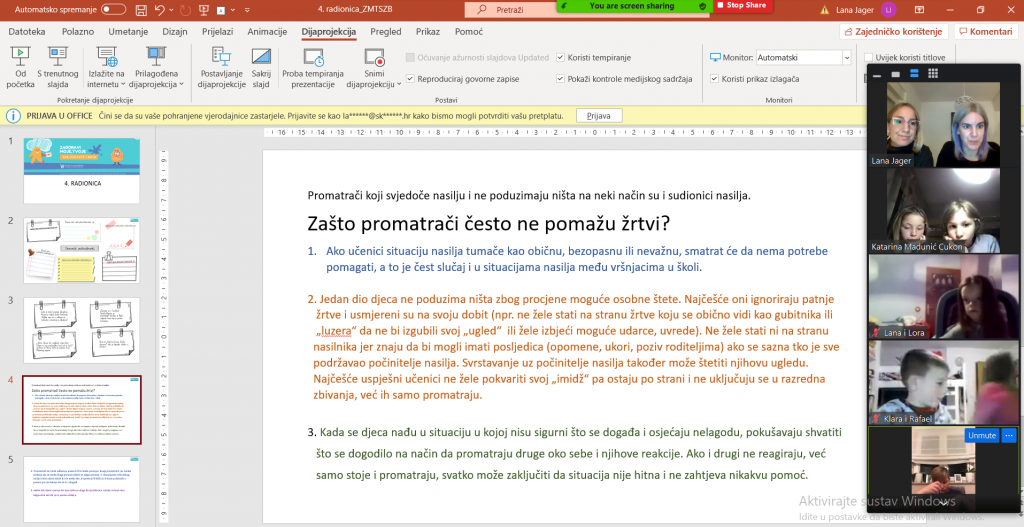Uncheck Koristi tempiranje checkbox

(560, 57)
